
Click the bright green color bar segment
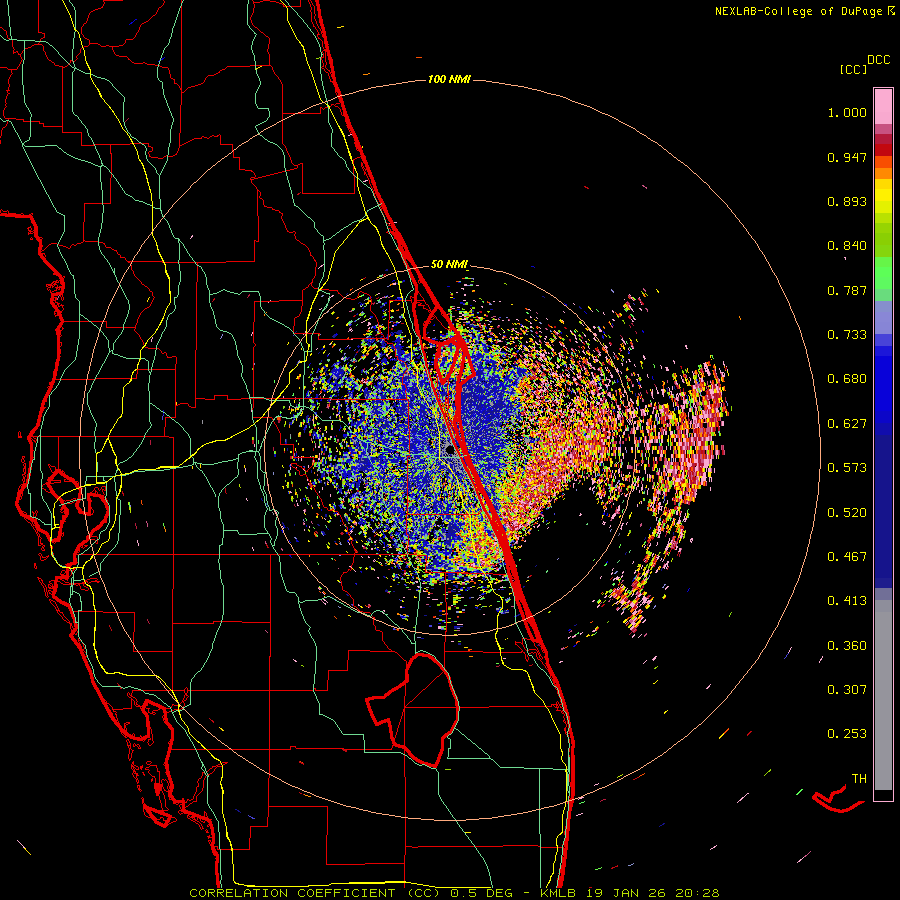pos(883,273)
